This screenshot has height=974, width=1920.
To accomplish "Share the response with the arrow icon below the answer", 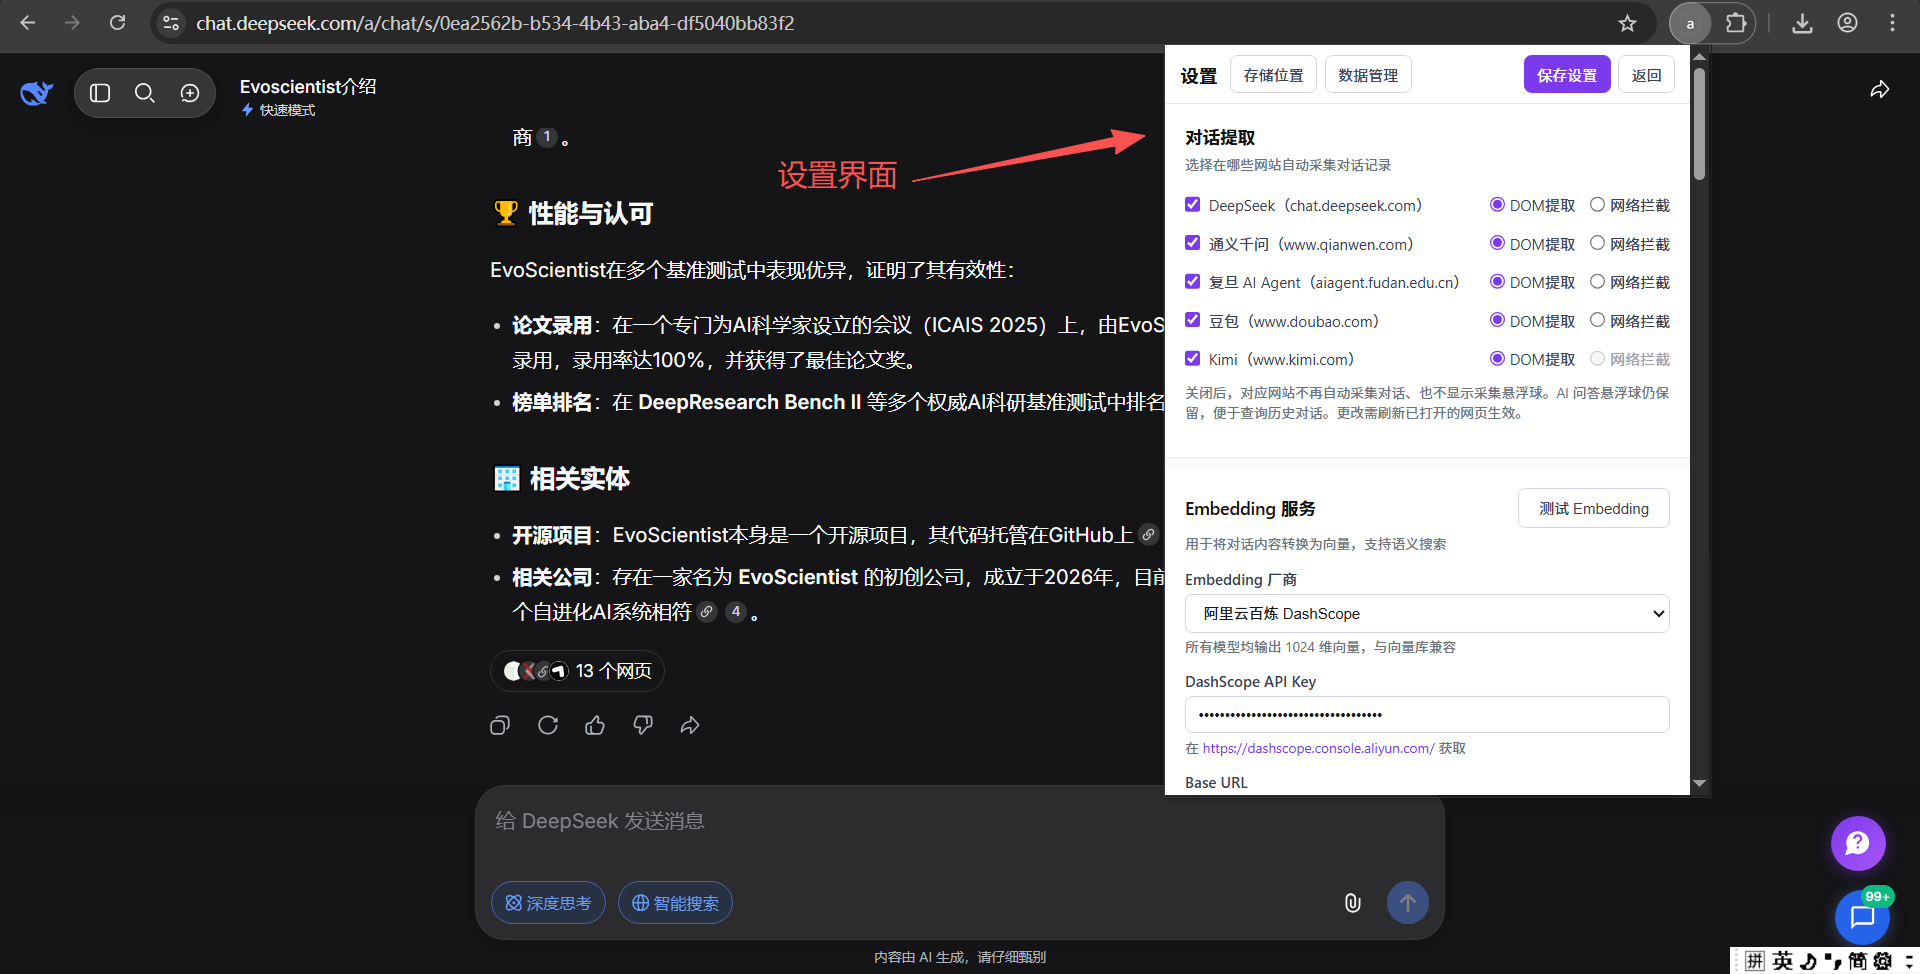I will coord(690,725).
